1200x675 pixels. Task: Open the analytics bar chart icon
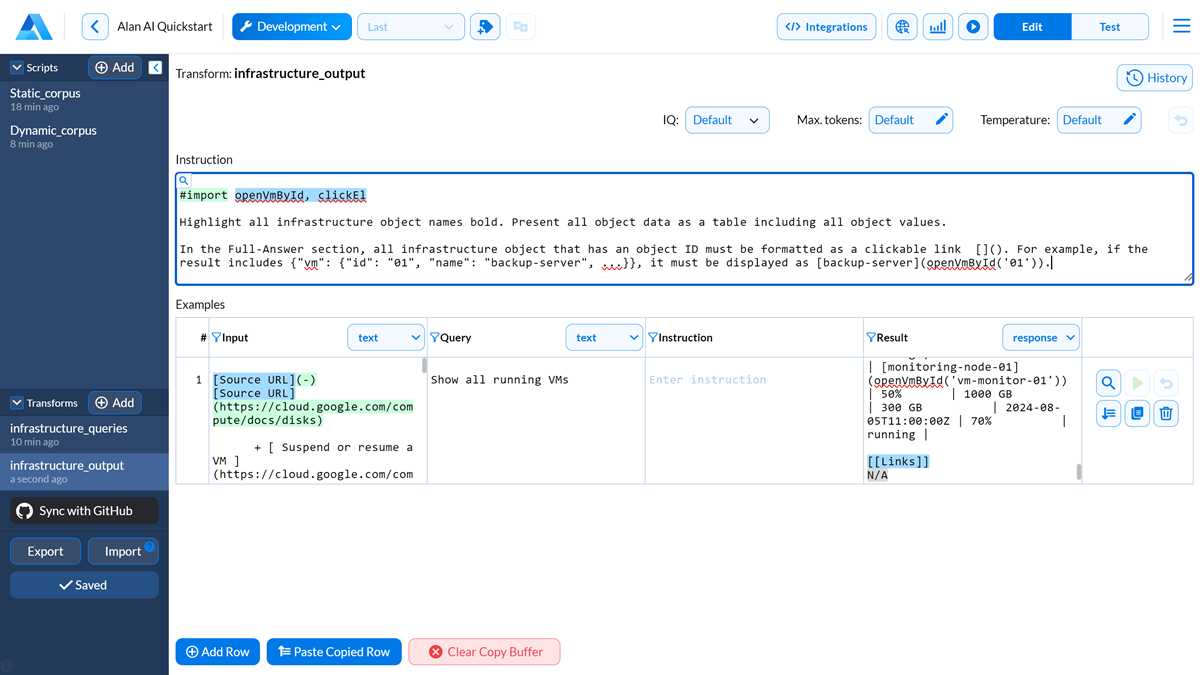(937, 27)
